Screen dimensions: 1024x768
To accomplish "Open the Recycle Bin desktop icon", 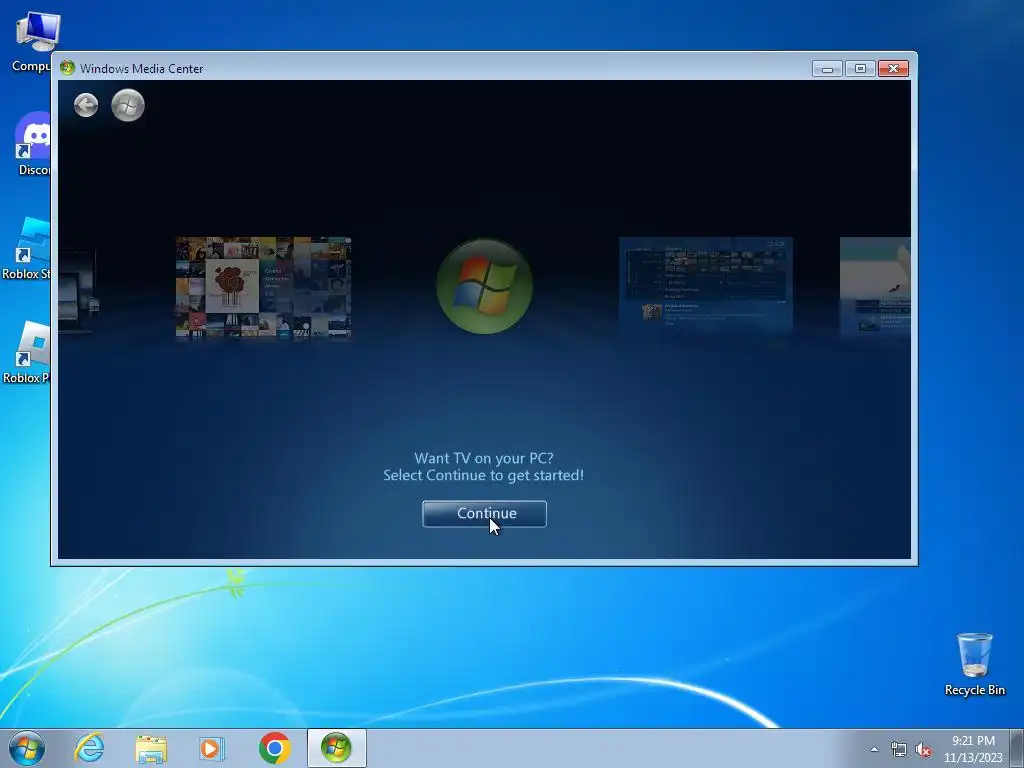I will click(974, 664).
